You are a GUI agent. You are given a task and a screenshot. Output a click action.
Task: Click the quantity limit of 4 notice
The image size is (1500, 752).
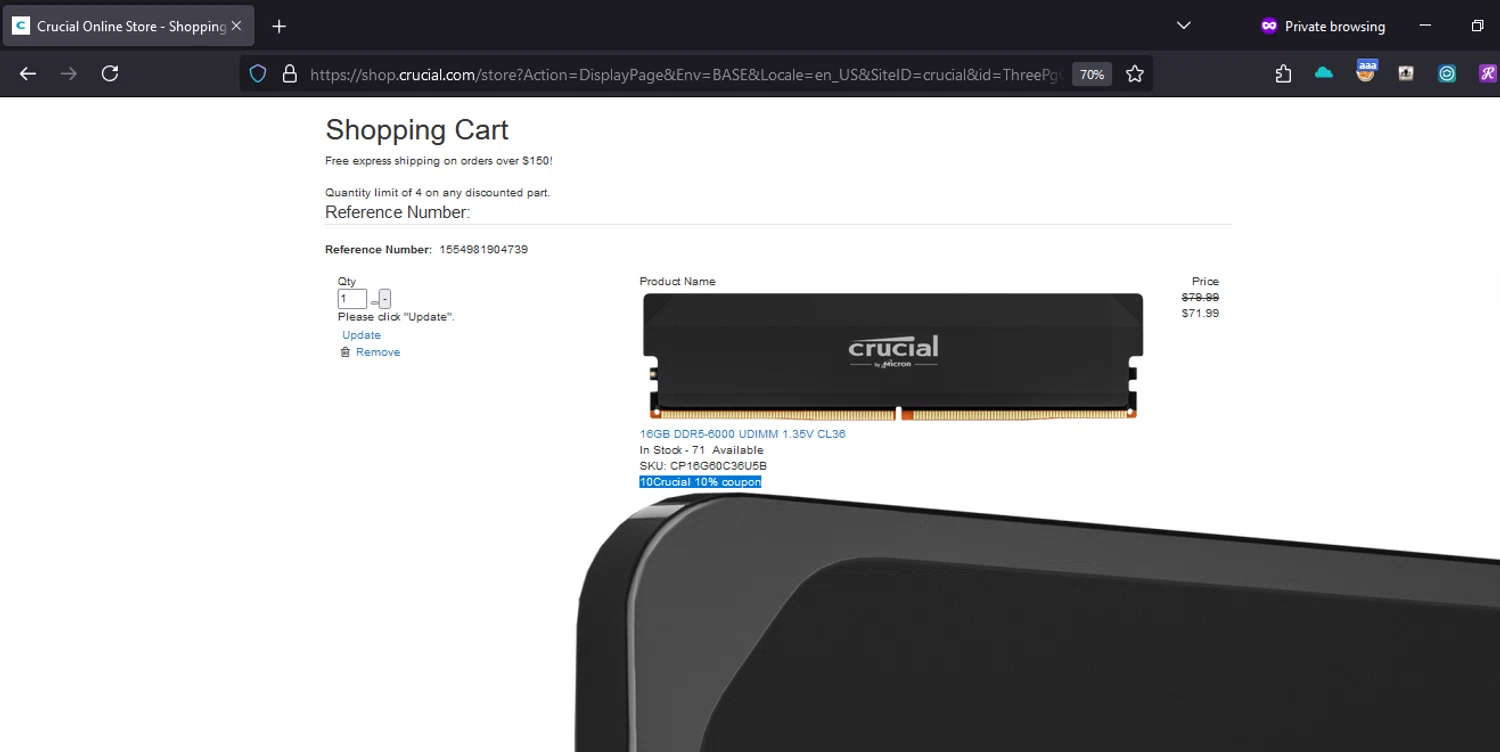coord(437,192)
